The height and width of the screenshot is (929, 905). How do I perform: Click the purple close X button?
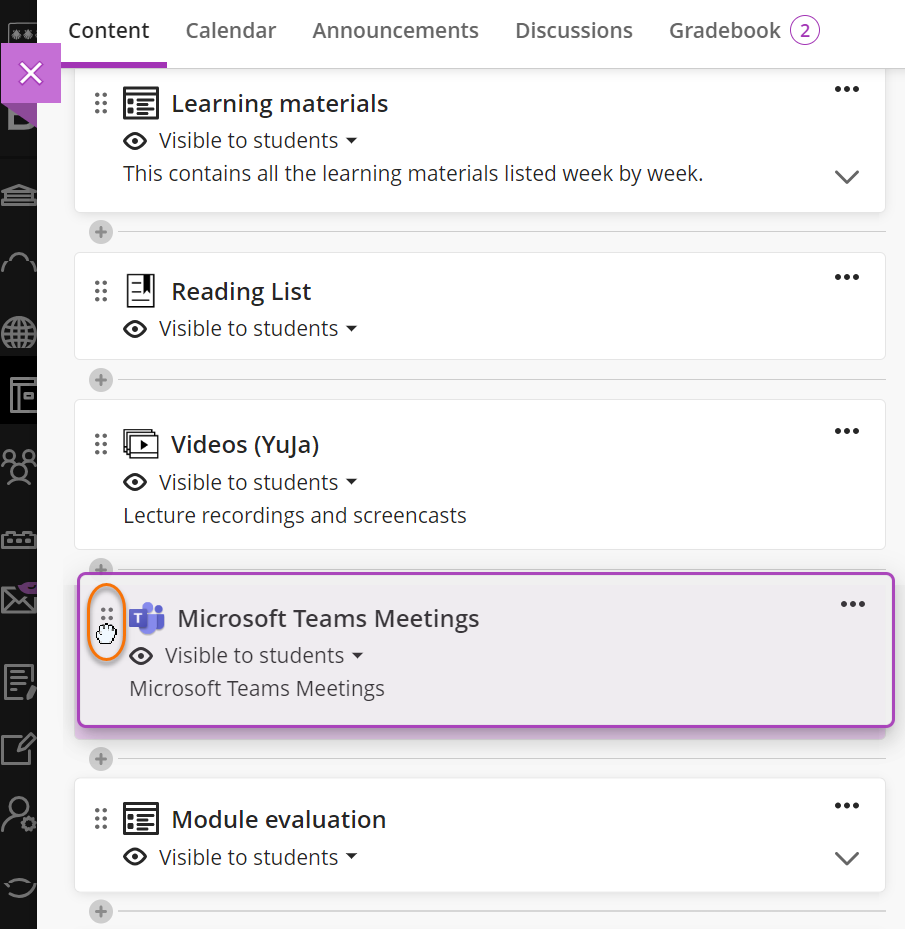(31, 73)
